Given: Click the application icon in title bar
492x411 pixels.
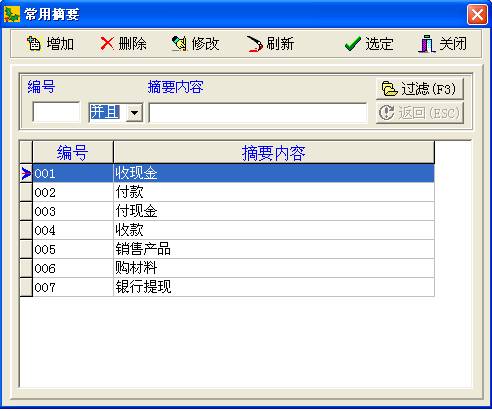Looking at the screenshot, I should click(12, 14).
